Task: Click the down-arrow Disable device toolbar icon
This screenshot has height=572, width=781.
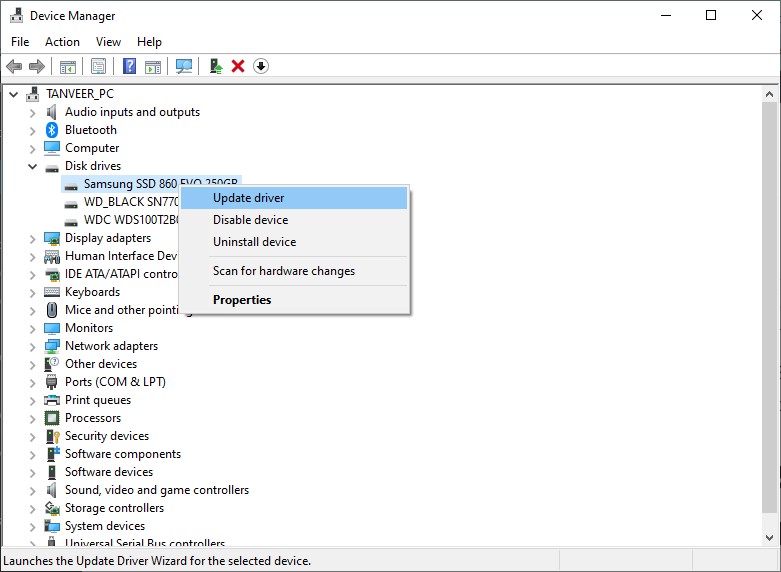Action: coord(261,66)
